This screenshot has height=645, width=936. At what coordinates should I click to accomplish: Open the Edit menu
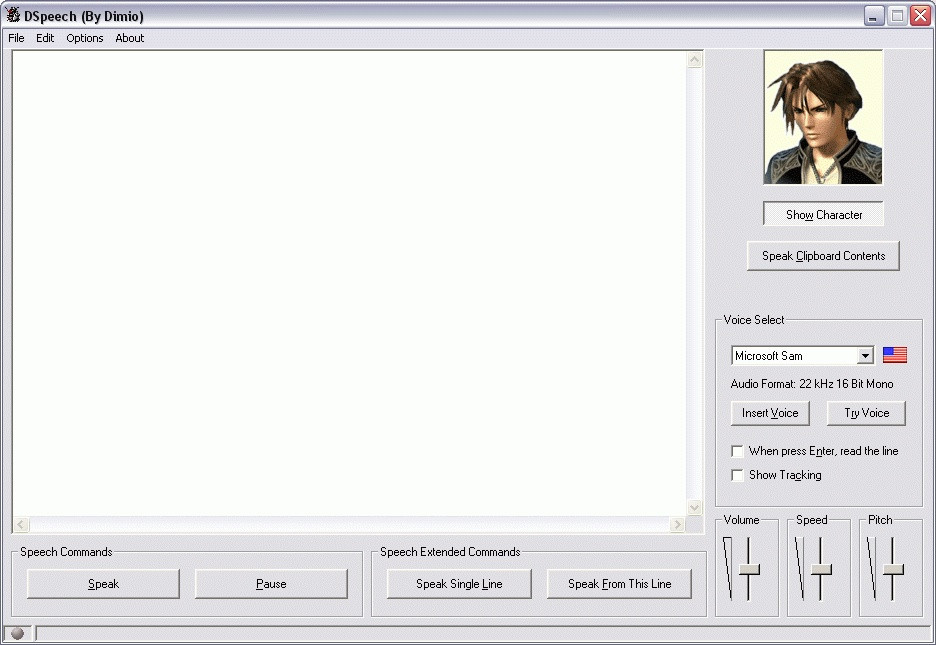click(x=45, y=38)
